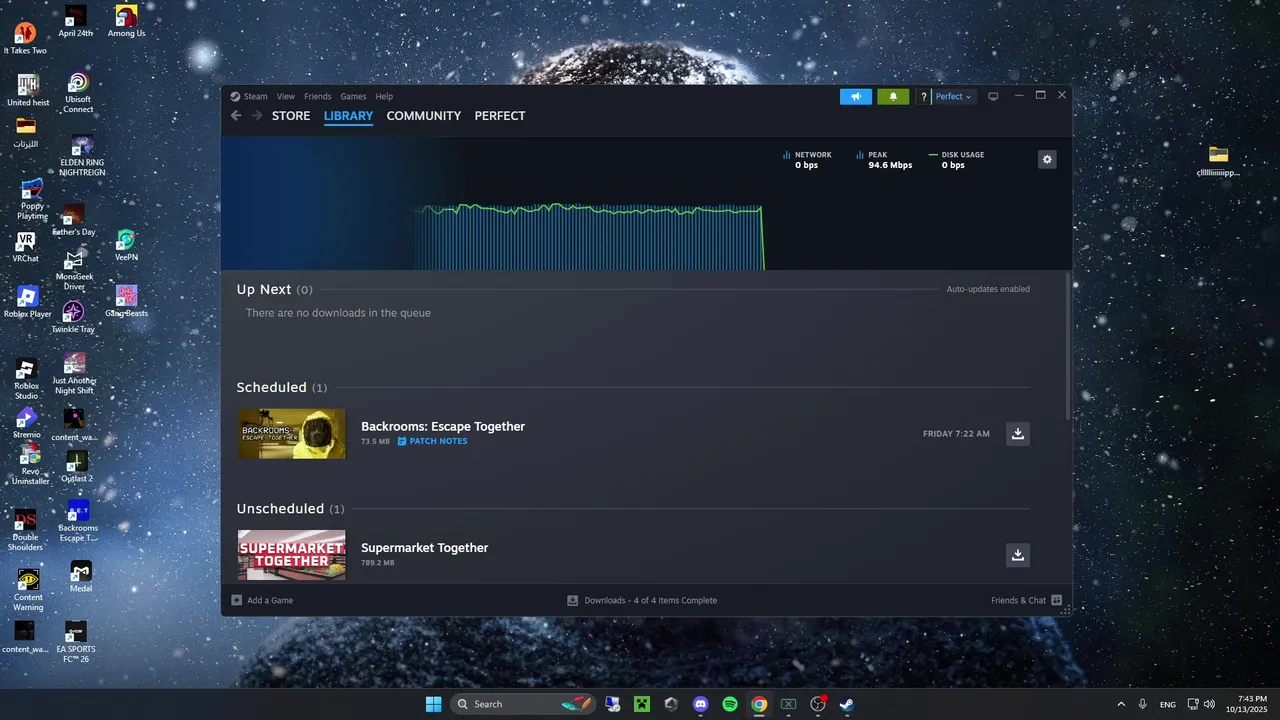Click the downloads list vertical scrollbar
This screenshot has height=720, width=1280.
(x=1069, y=346)
